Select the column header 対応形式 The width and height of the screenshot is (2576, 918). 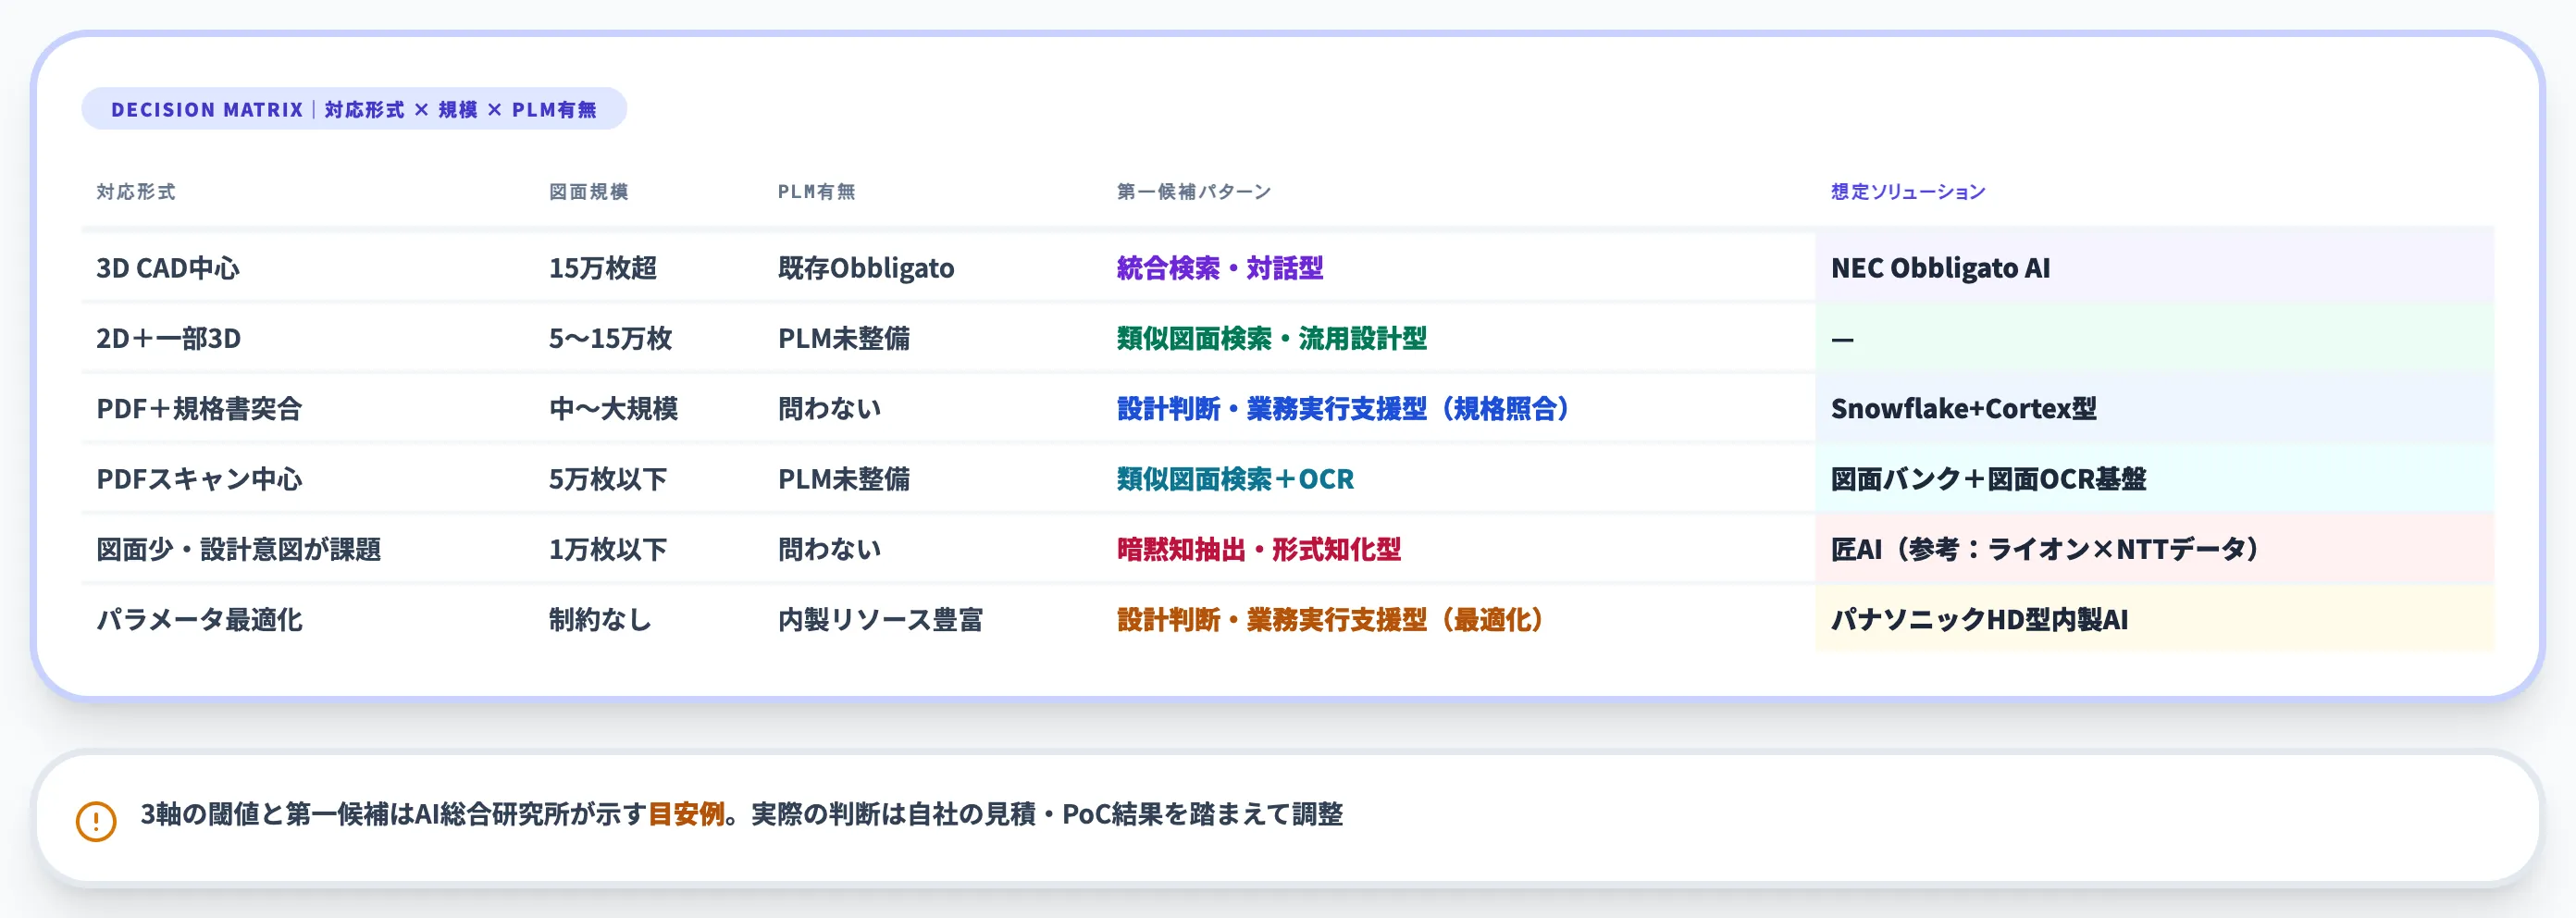coord(136,192)
